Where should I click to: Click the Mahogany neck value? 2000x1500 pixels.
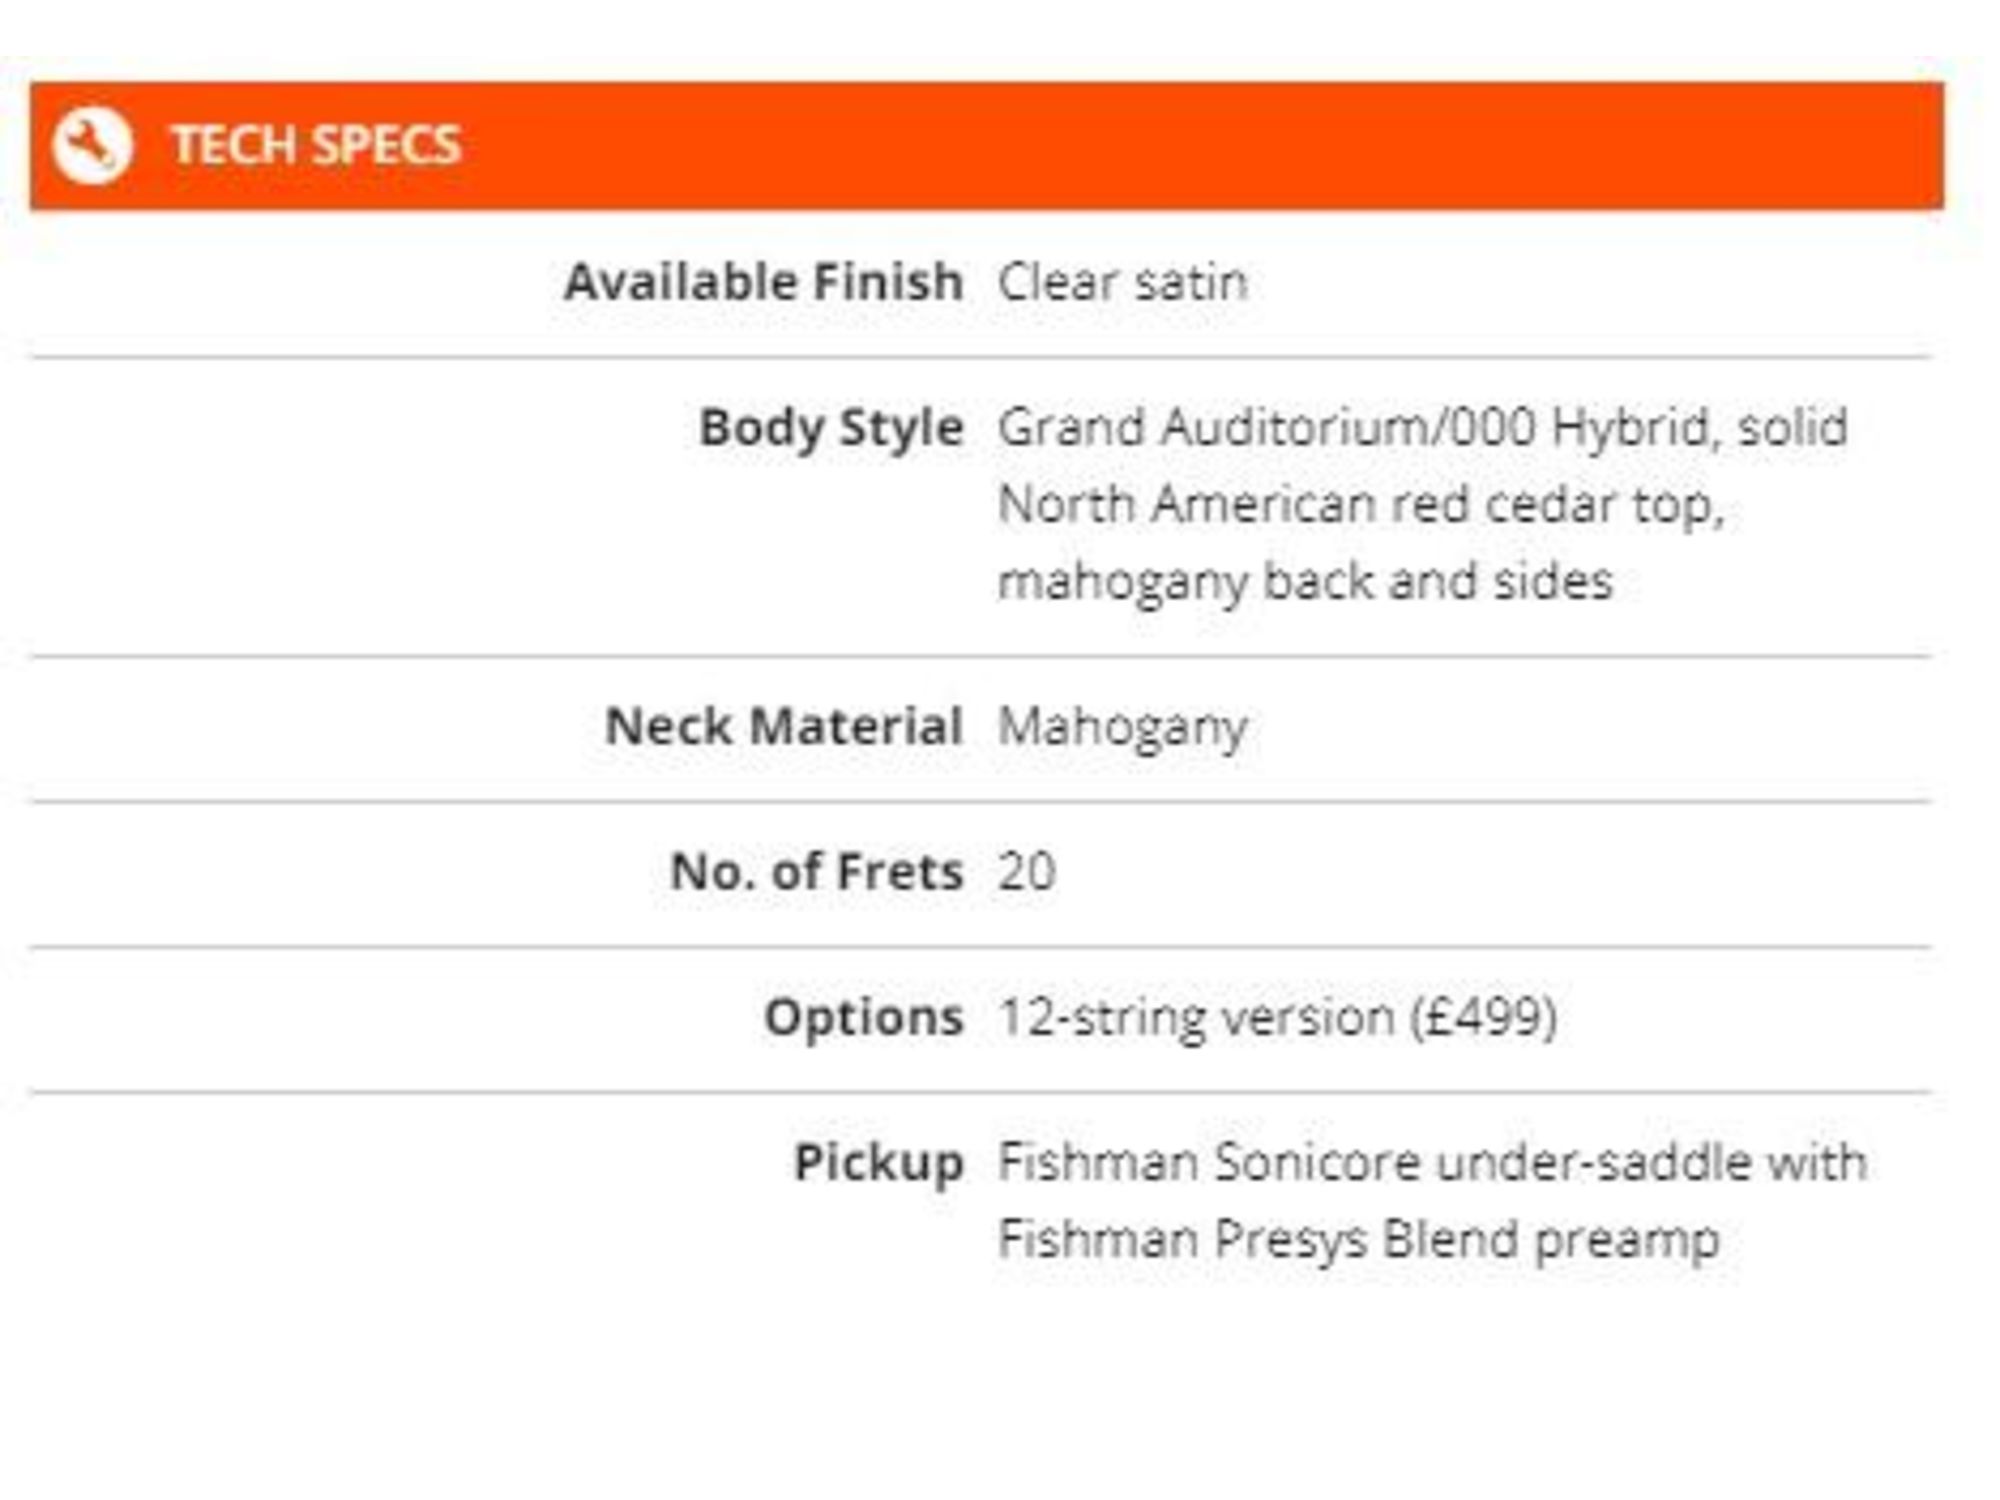[x=1123, y=728]
